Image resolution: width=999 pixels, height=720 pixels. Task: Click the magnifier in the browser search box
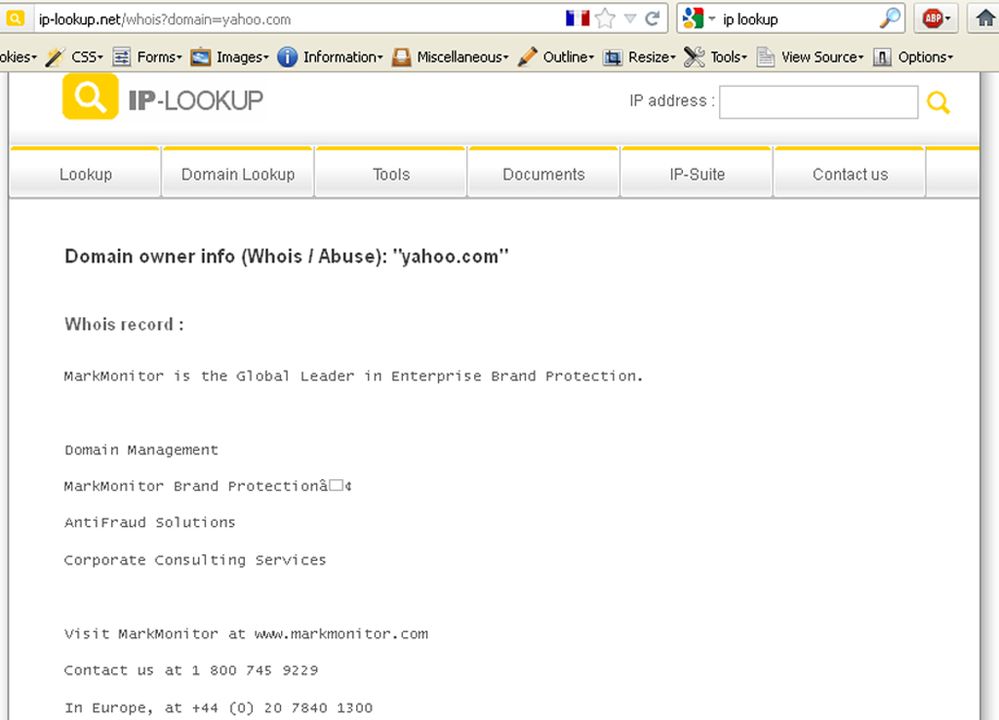(889, 18)
